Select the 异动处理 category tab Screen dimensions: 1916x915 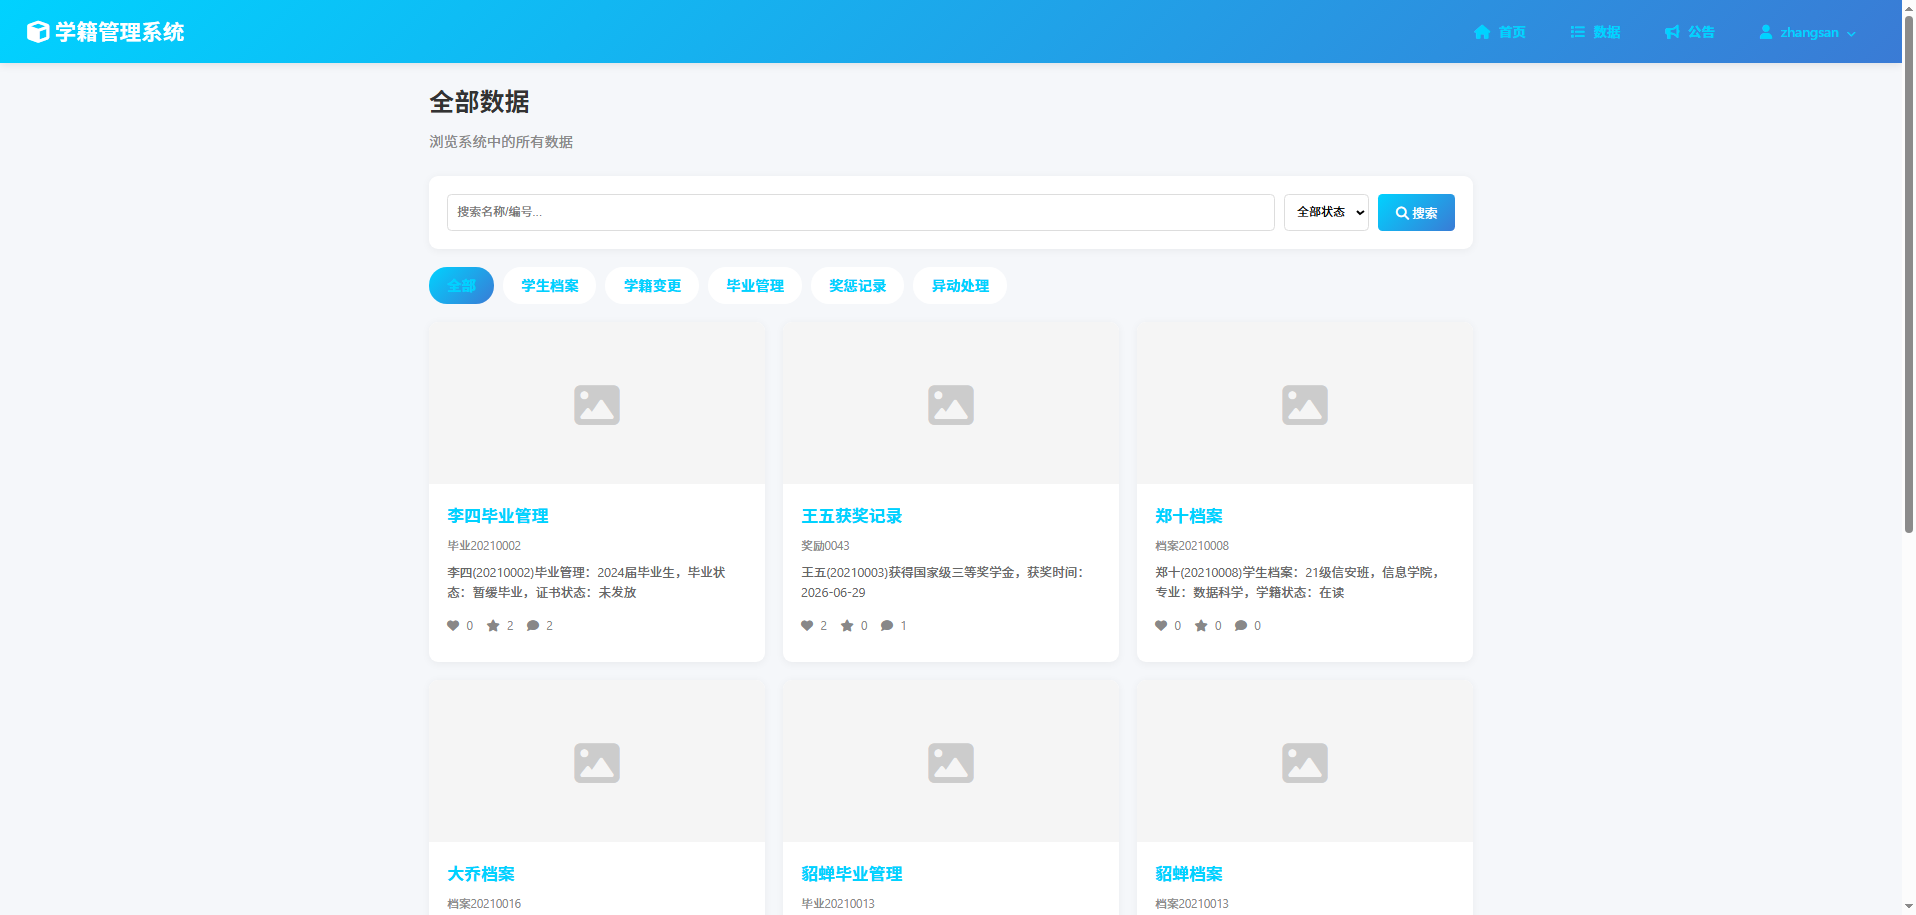[x=960, y=286]
